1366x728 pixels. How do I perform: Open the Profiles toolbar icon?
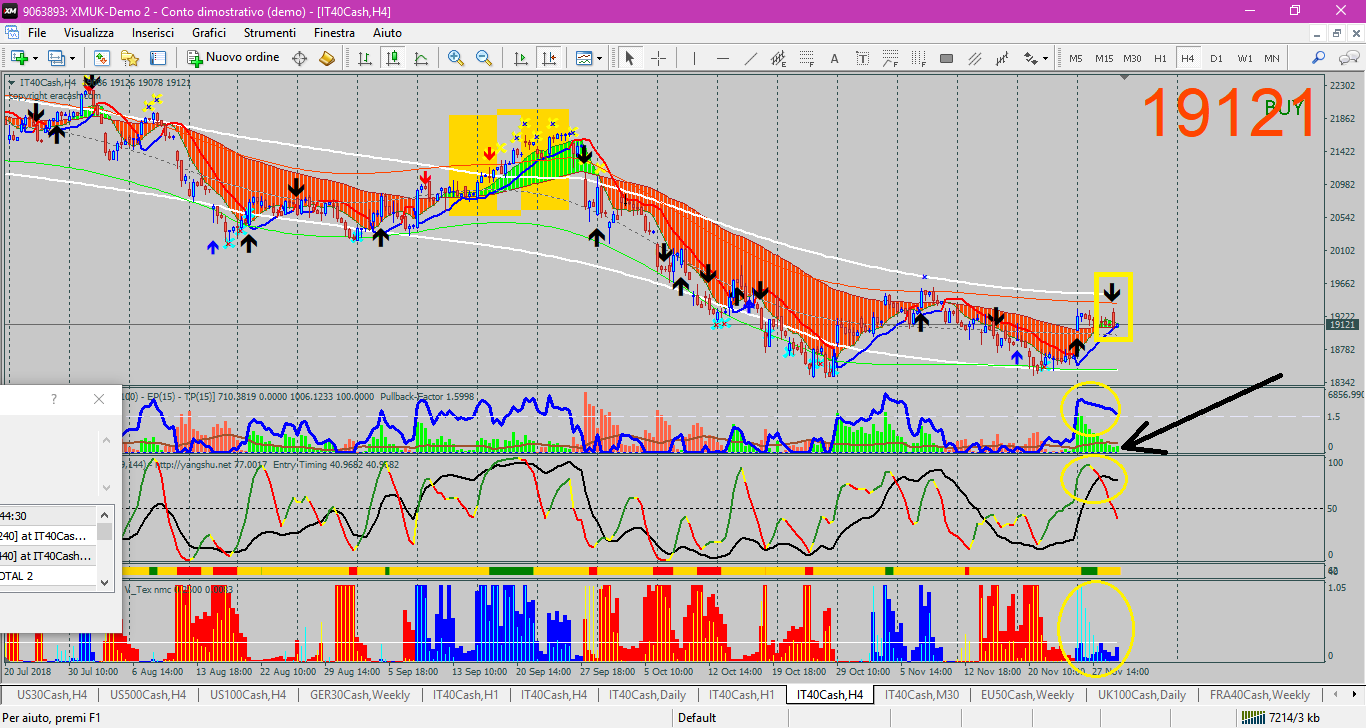point(56,58)
